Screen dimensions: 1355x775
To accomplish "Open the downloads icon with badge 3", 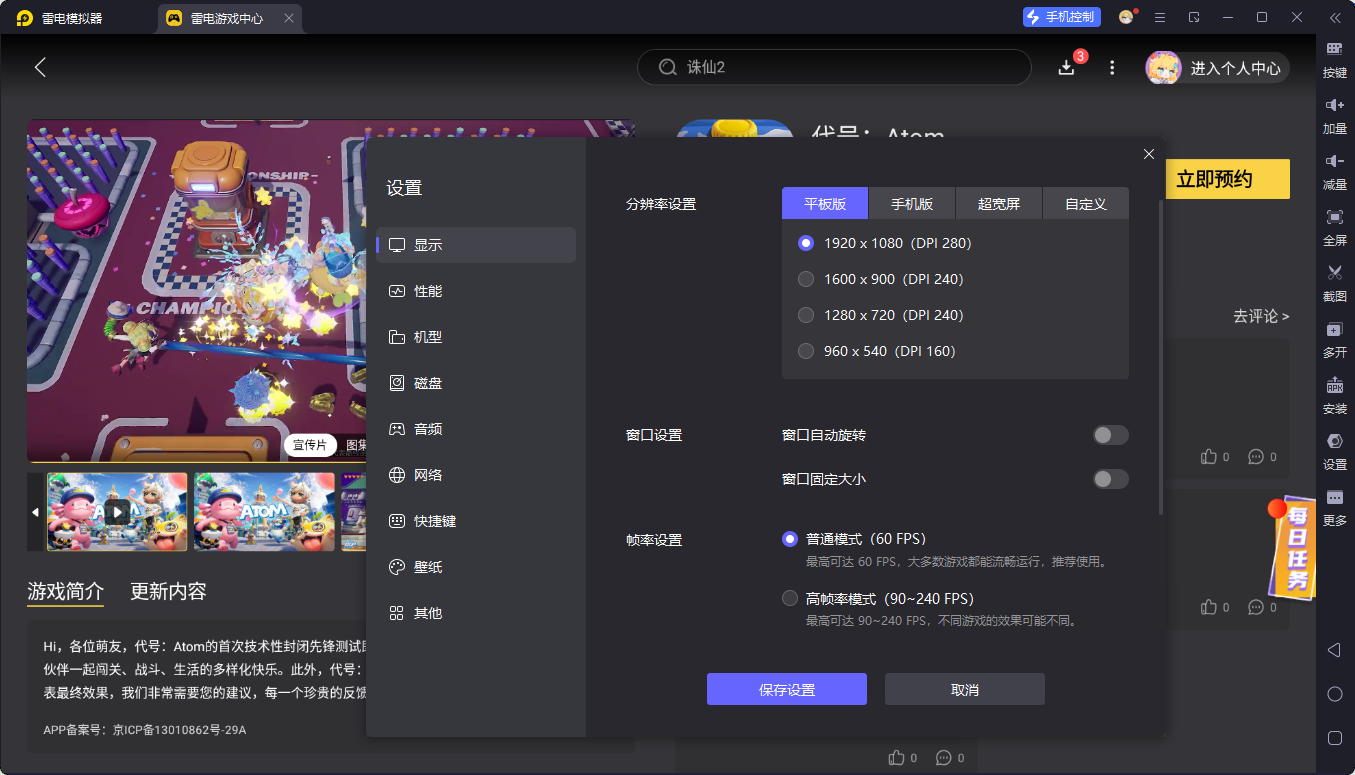I will pos(1067,67).
